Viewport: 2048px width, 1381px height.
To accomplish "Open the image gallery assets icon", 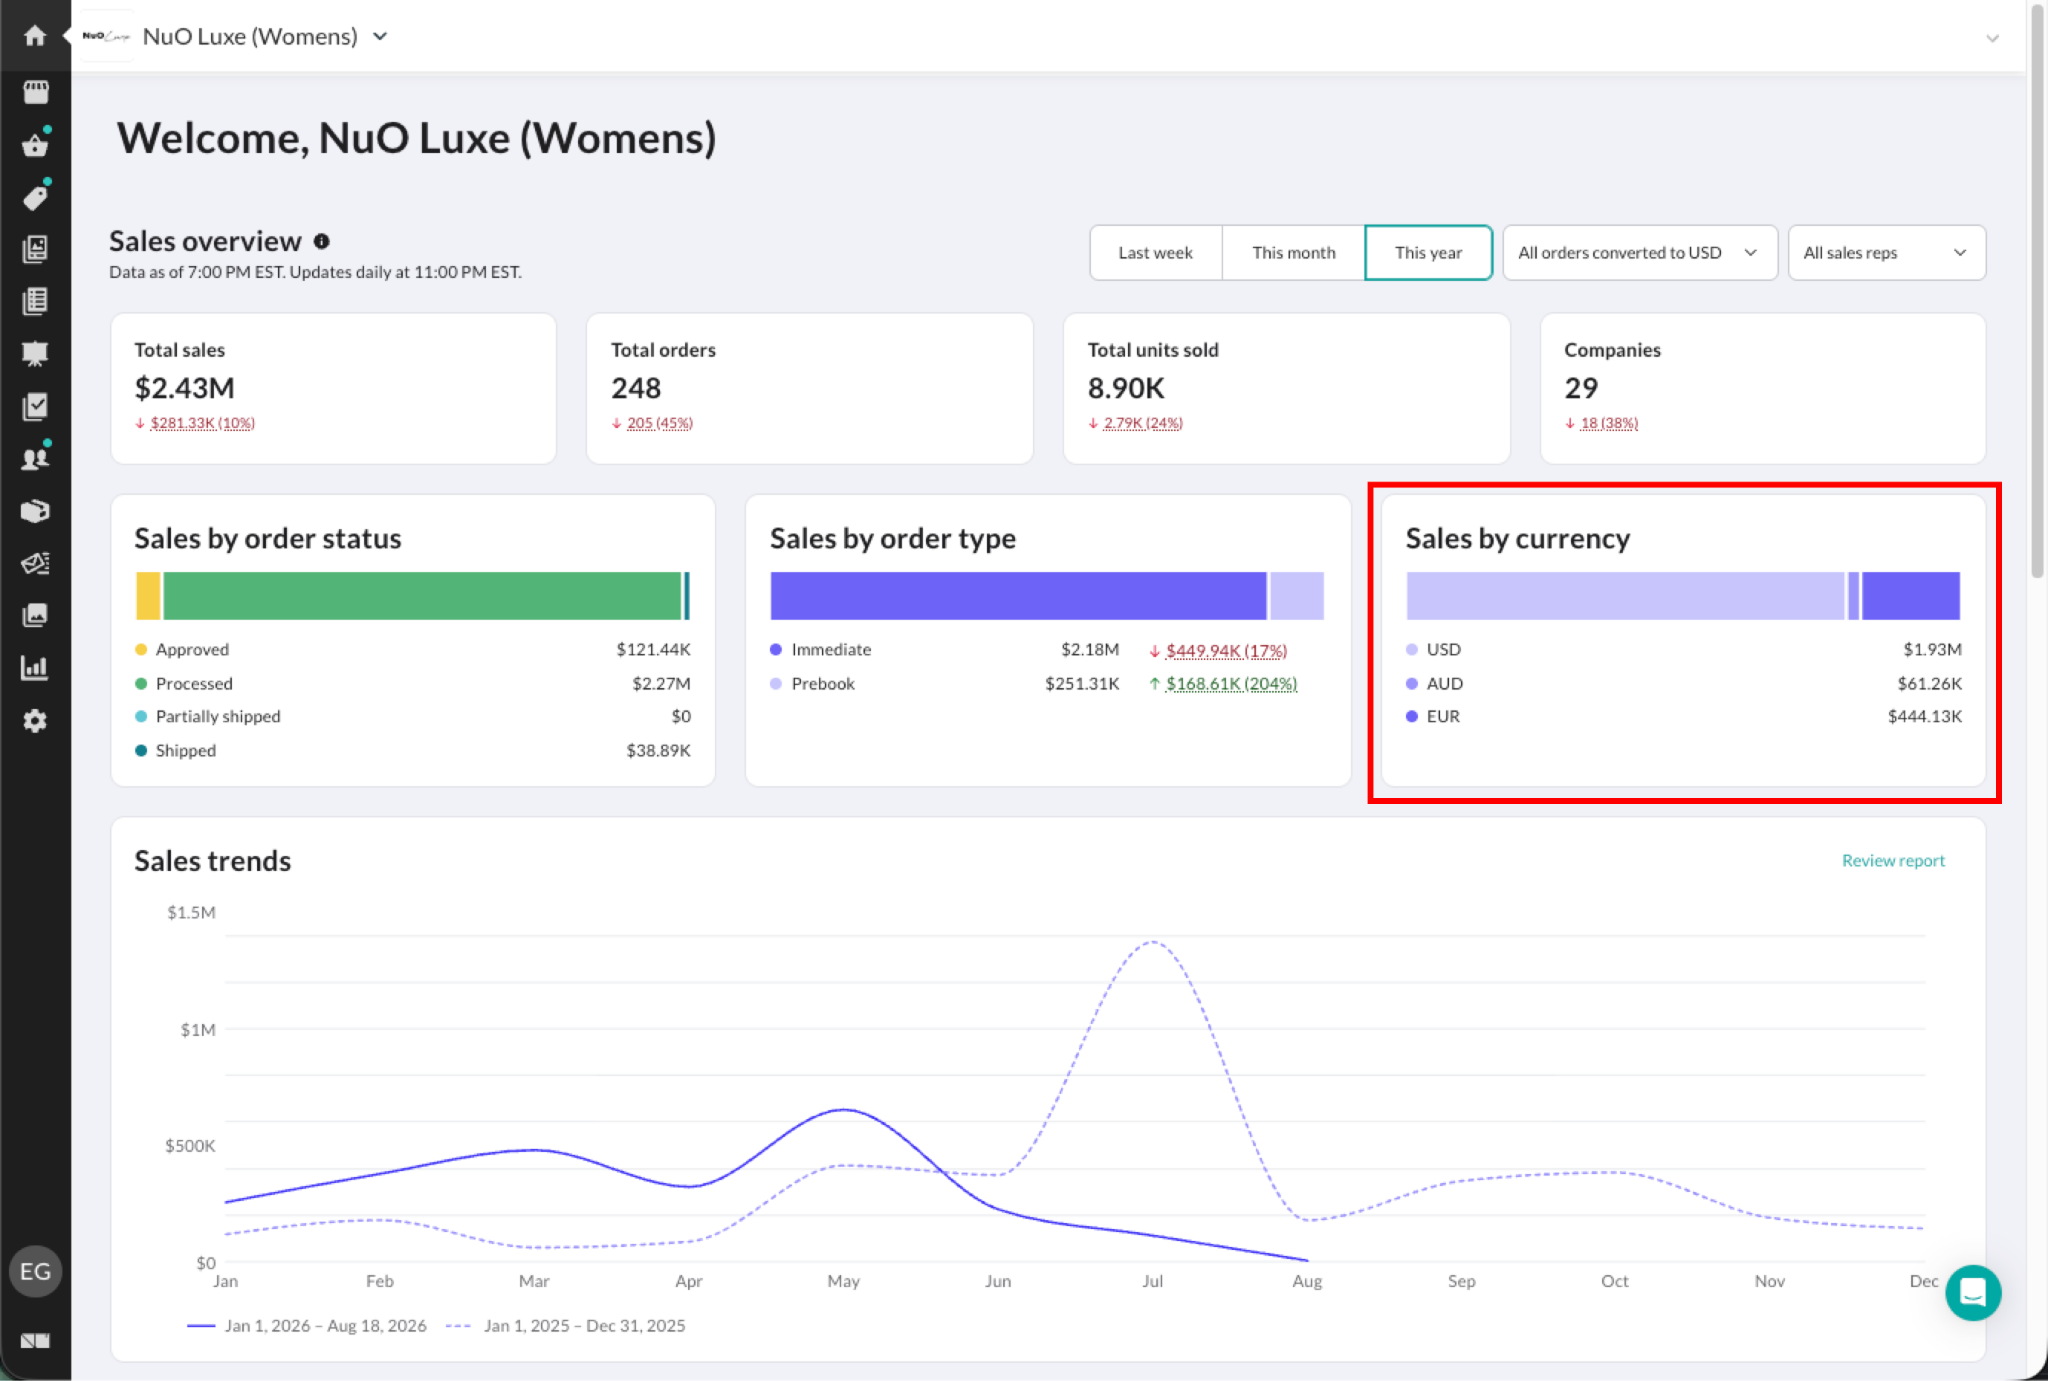I will [x=35, y=615].
